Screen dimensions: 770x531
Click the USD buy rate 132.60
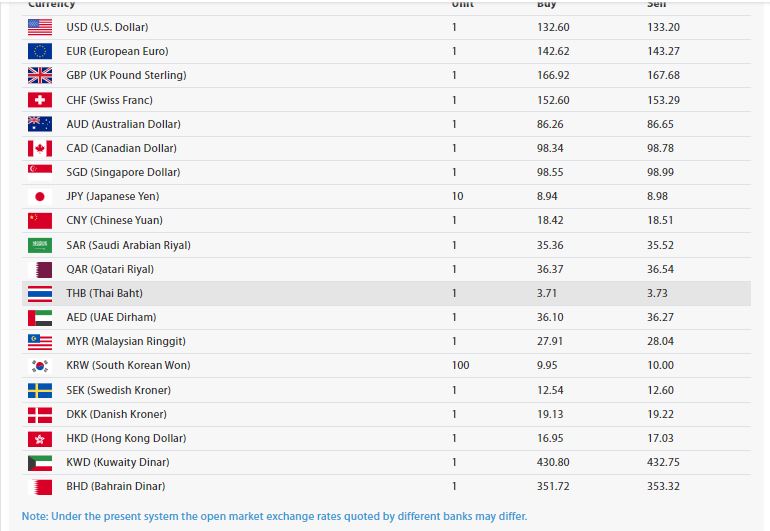tap(553, 27)
